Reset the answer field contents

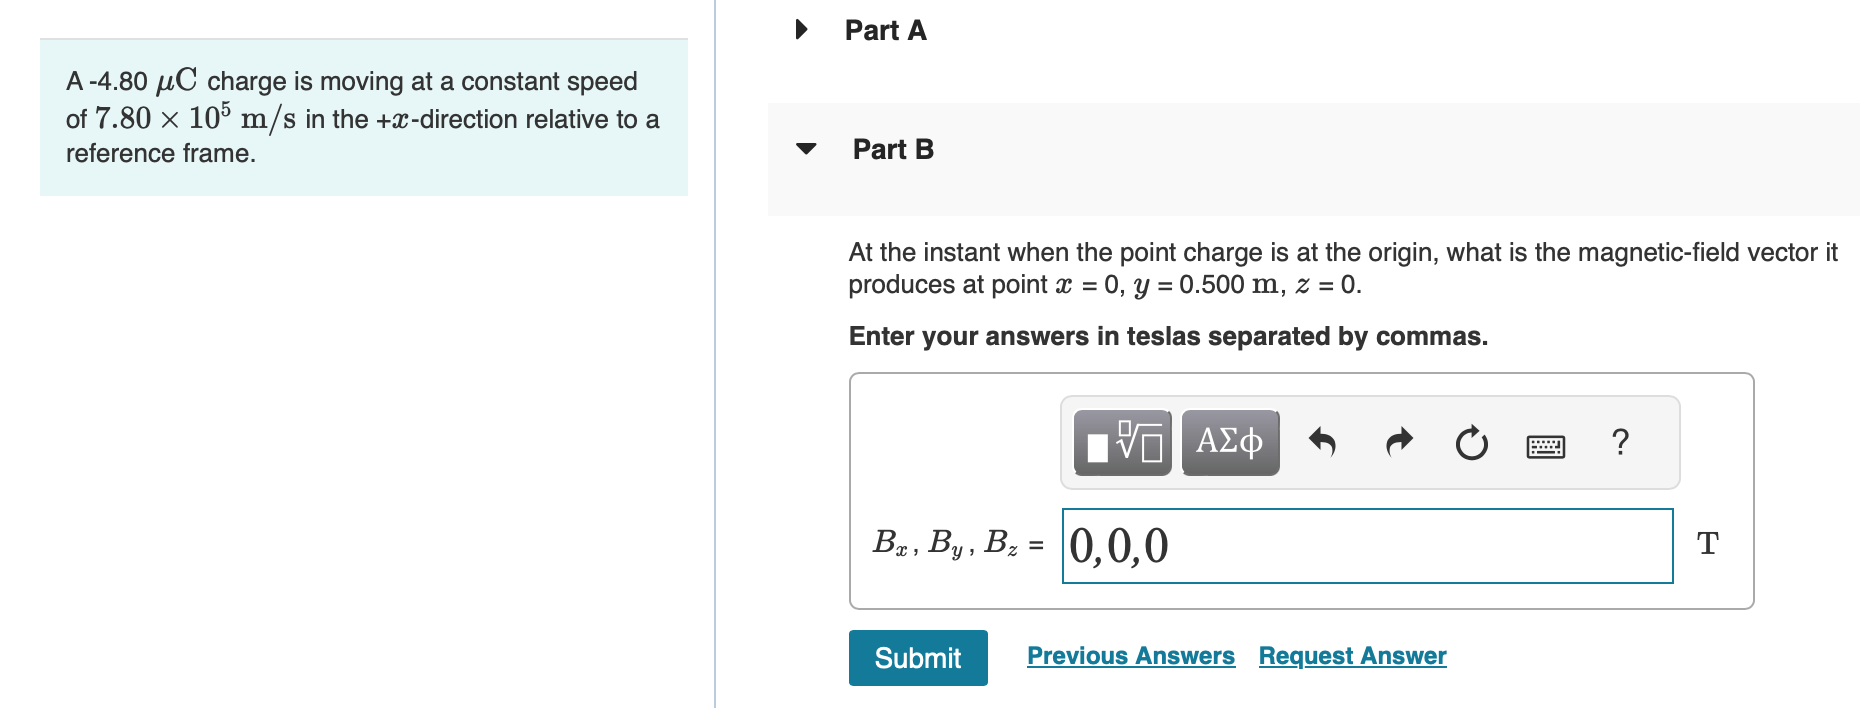tap(1469, 443)
